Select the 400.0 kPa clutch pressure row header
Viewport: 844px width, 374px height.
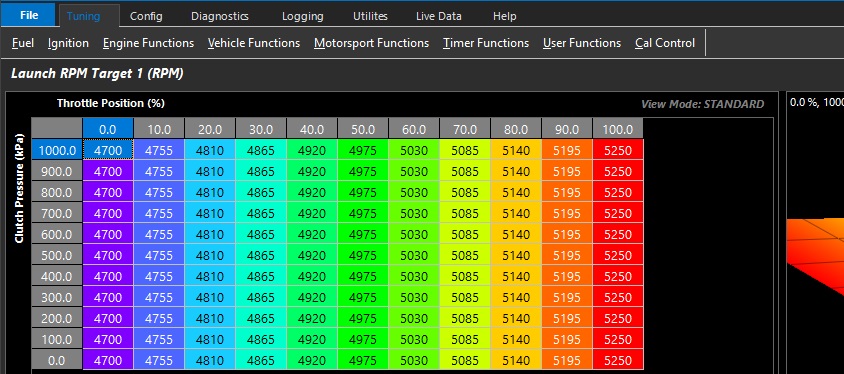(57, 276)
